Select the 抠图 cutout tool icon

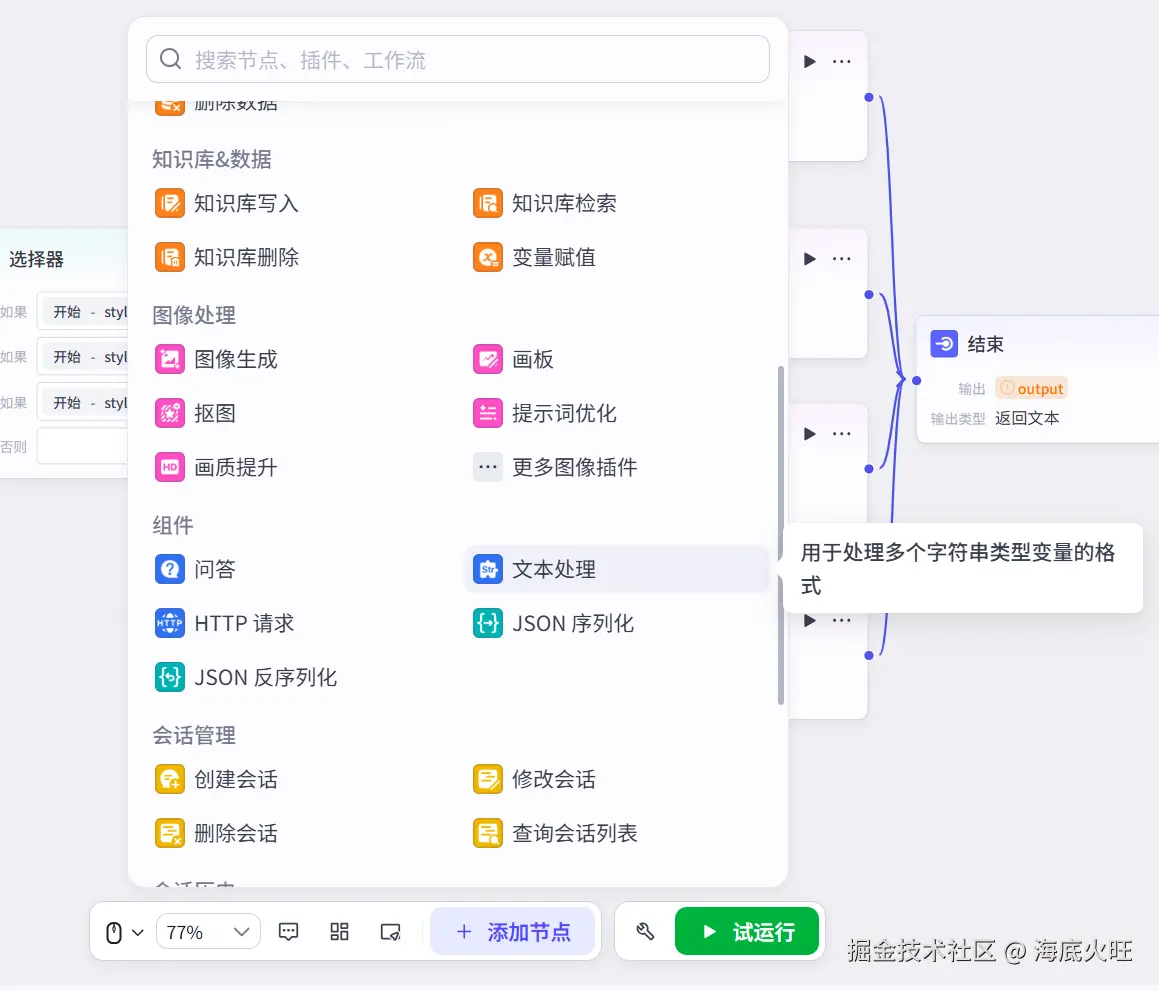click(x=169, y=413)
